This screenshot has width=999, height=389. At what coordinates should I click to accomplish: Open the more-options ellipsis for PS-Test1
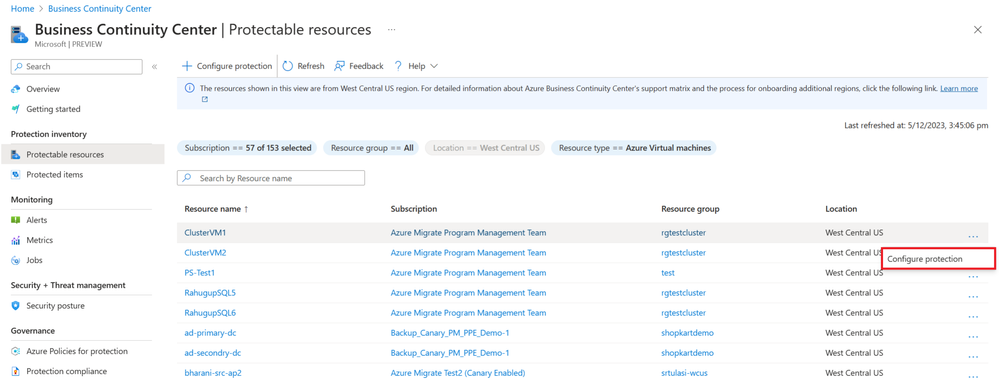(x=973, y=276)
